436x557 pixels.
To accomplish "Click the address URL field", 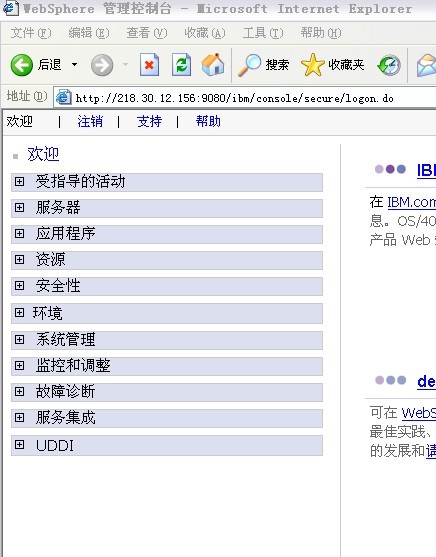I will (244, 98).
